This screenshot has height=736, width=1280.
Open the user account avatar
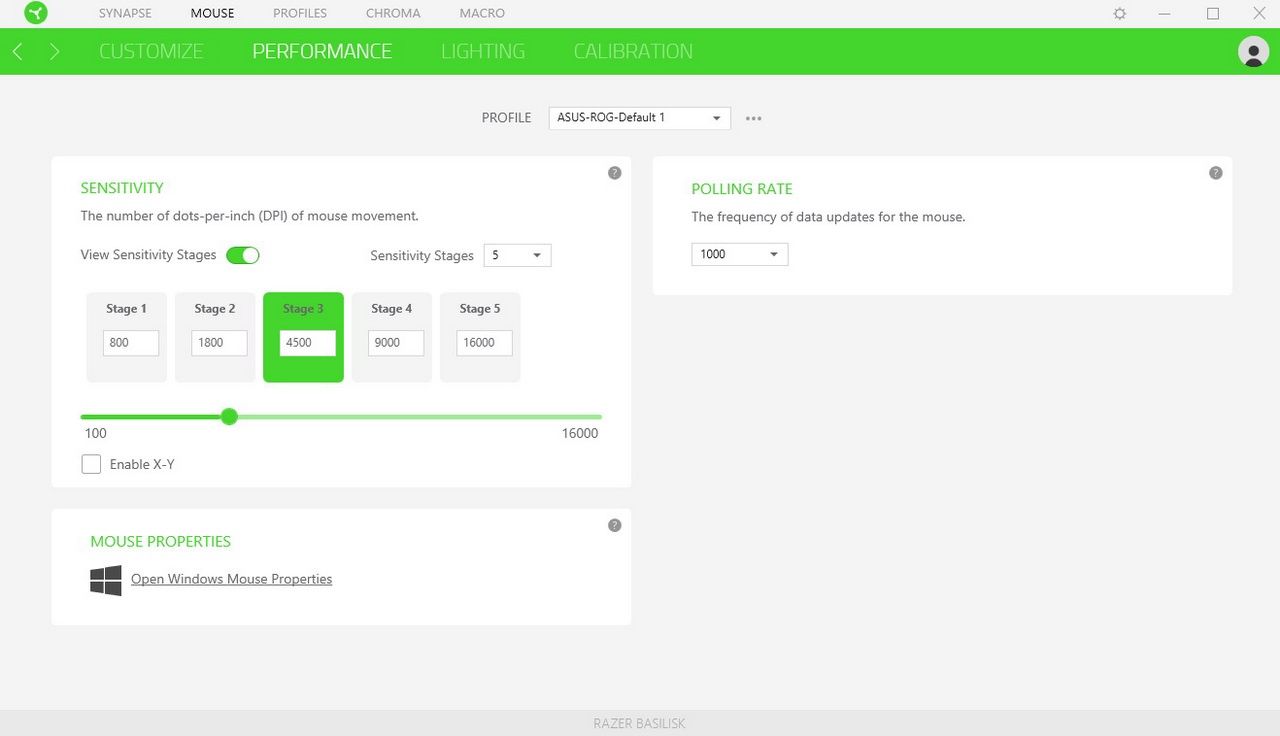pyautogui.click(x=1253, y=51)
